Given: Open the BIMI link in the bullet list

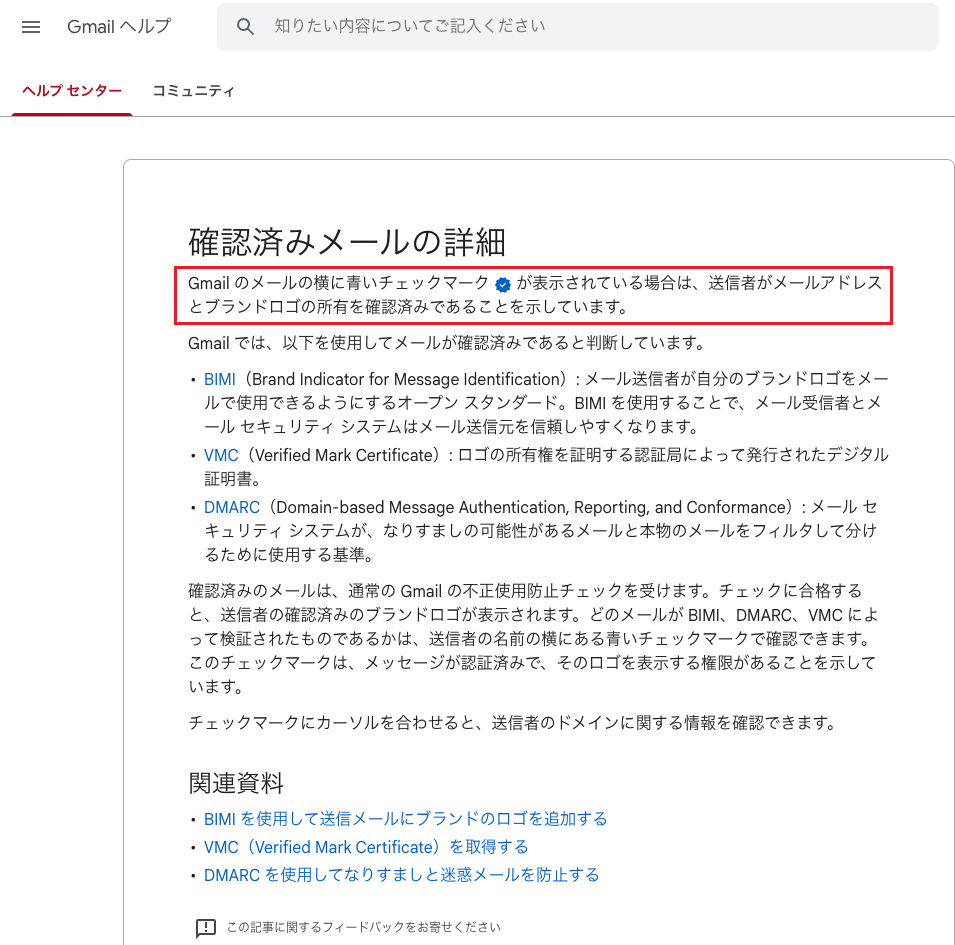Looking at the screenshot, I should (x=221, y=380).
